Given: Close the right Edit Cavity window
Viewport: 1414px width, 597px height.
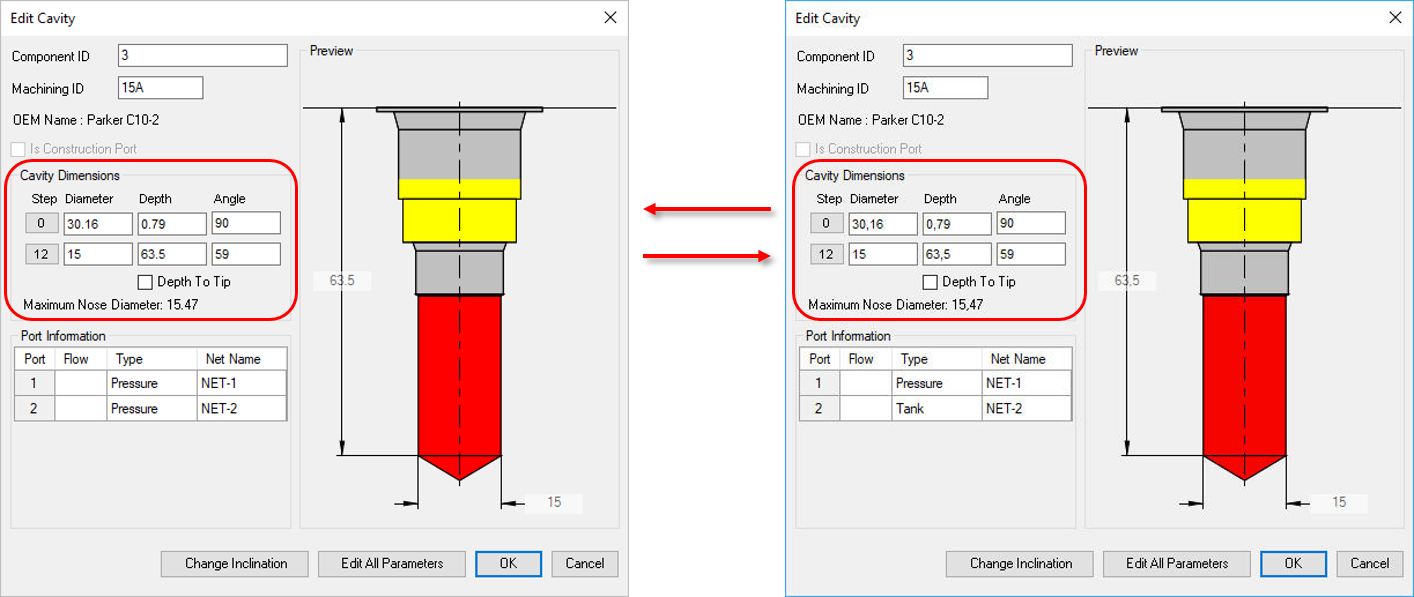Looking at the screenshot, I should click(1395, 17).
